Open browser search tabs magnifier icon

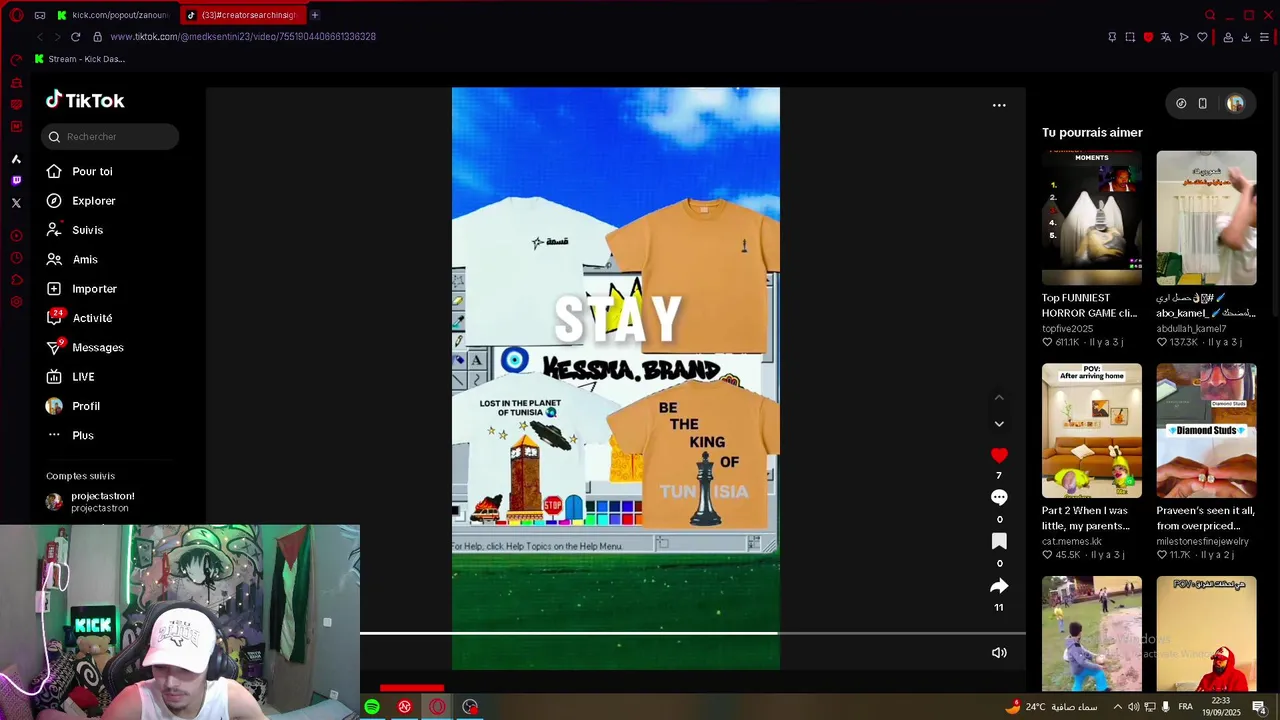[x=1210, y=15]
